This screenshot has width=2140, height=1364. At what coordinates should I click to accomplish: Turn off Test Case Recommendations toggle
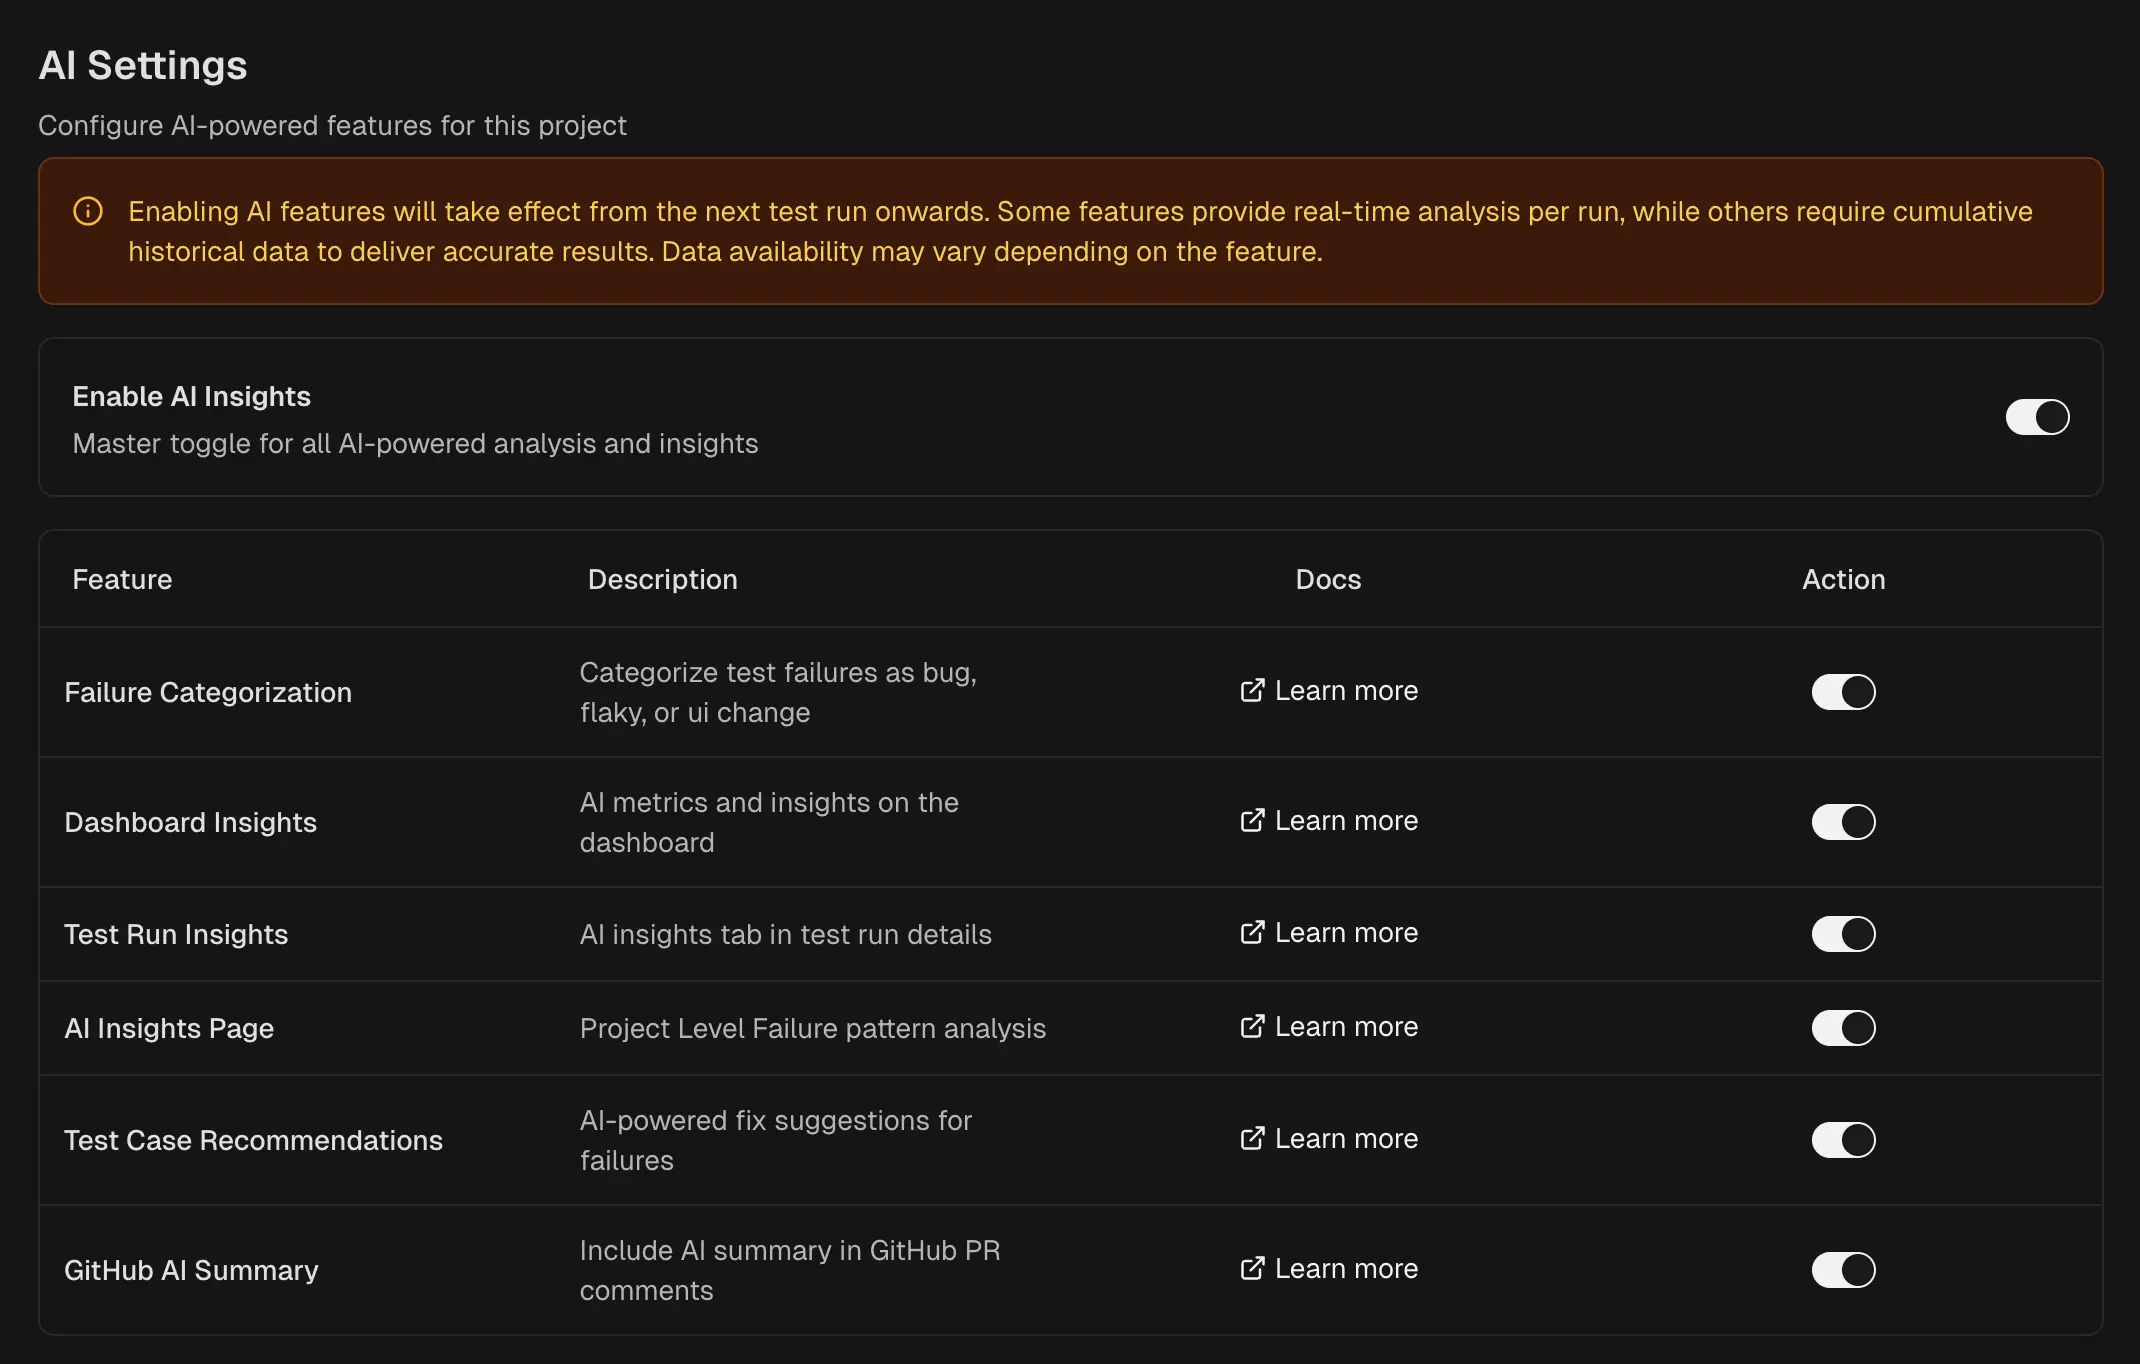tap(1843, 1140)
